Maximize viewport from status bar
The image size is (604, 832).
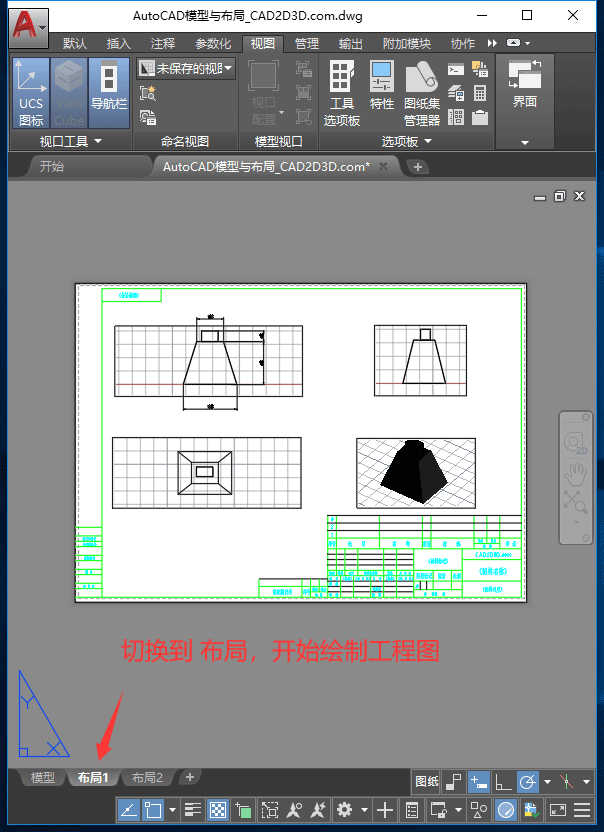[270, 810]
